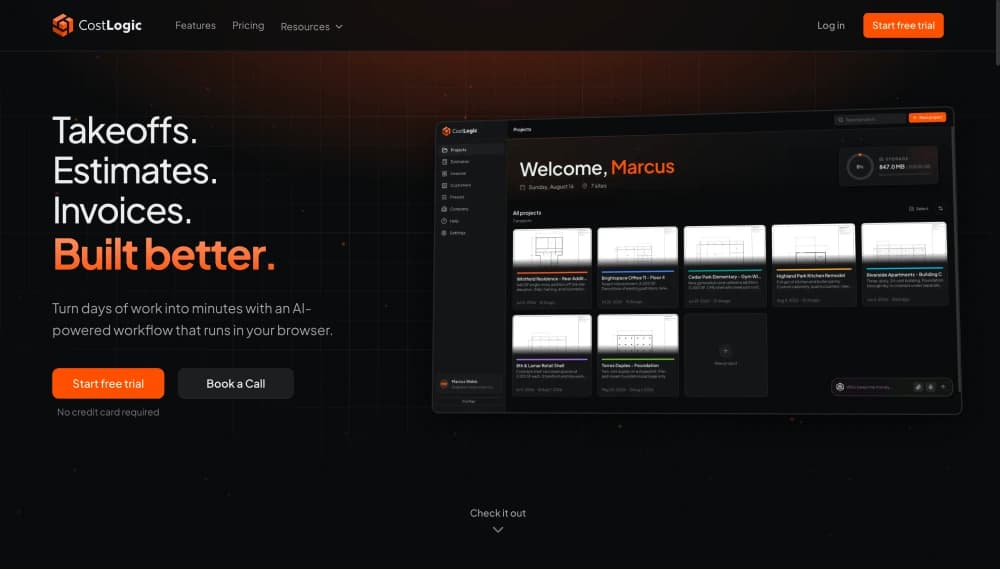This screenshot has width=1000, height=569.
Task: Click Start free trial in header
Action: pyautogui.click(x=903, y=26)
